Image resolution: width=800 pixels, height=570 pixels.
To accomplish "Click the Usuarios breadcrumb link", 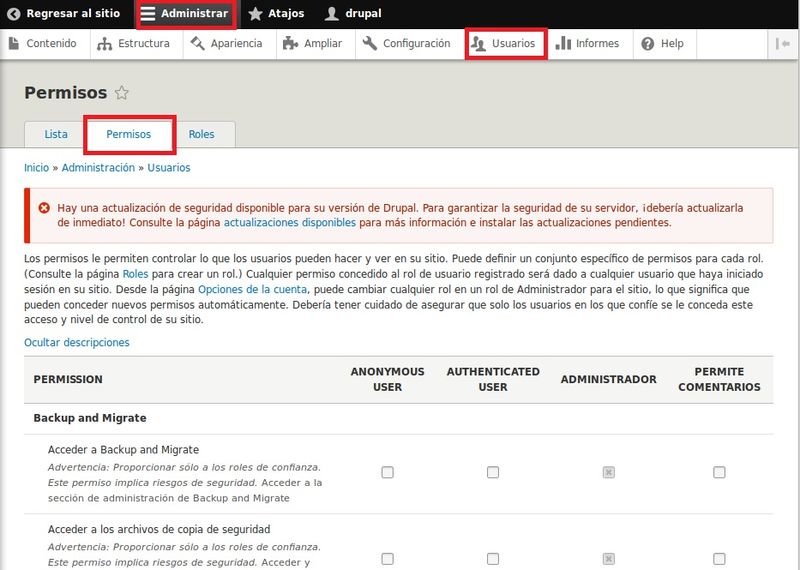I will [x=169, y=168].
